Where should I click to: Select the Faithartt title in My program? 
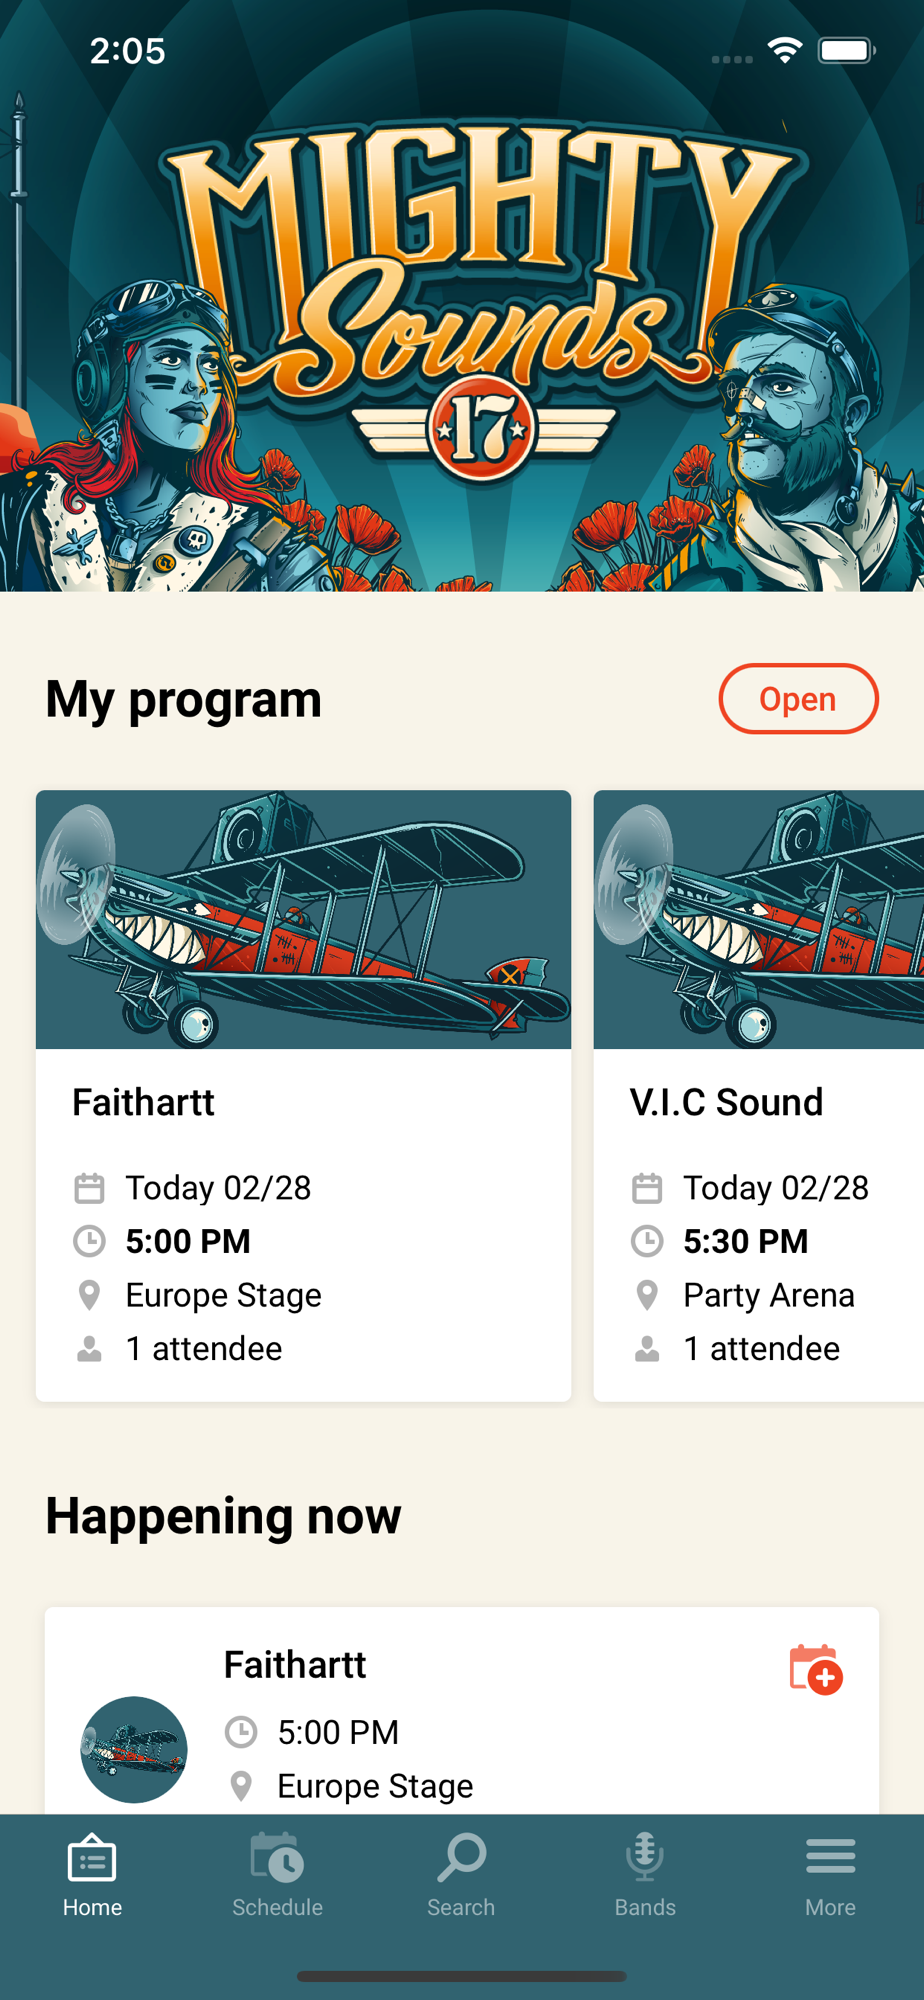click(x=143, y=1102)
